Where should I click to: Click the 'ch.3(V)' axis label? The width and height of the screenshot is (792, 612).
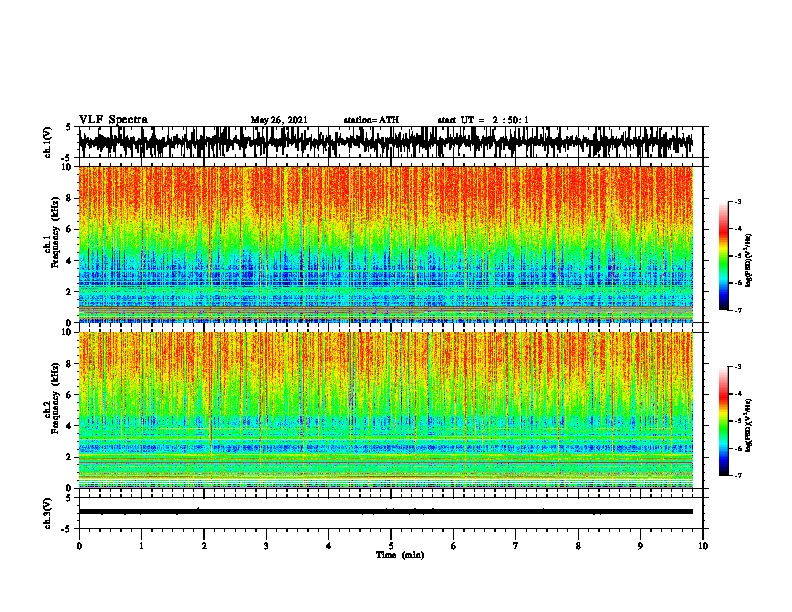[48, 513]
